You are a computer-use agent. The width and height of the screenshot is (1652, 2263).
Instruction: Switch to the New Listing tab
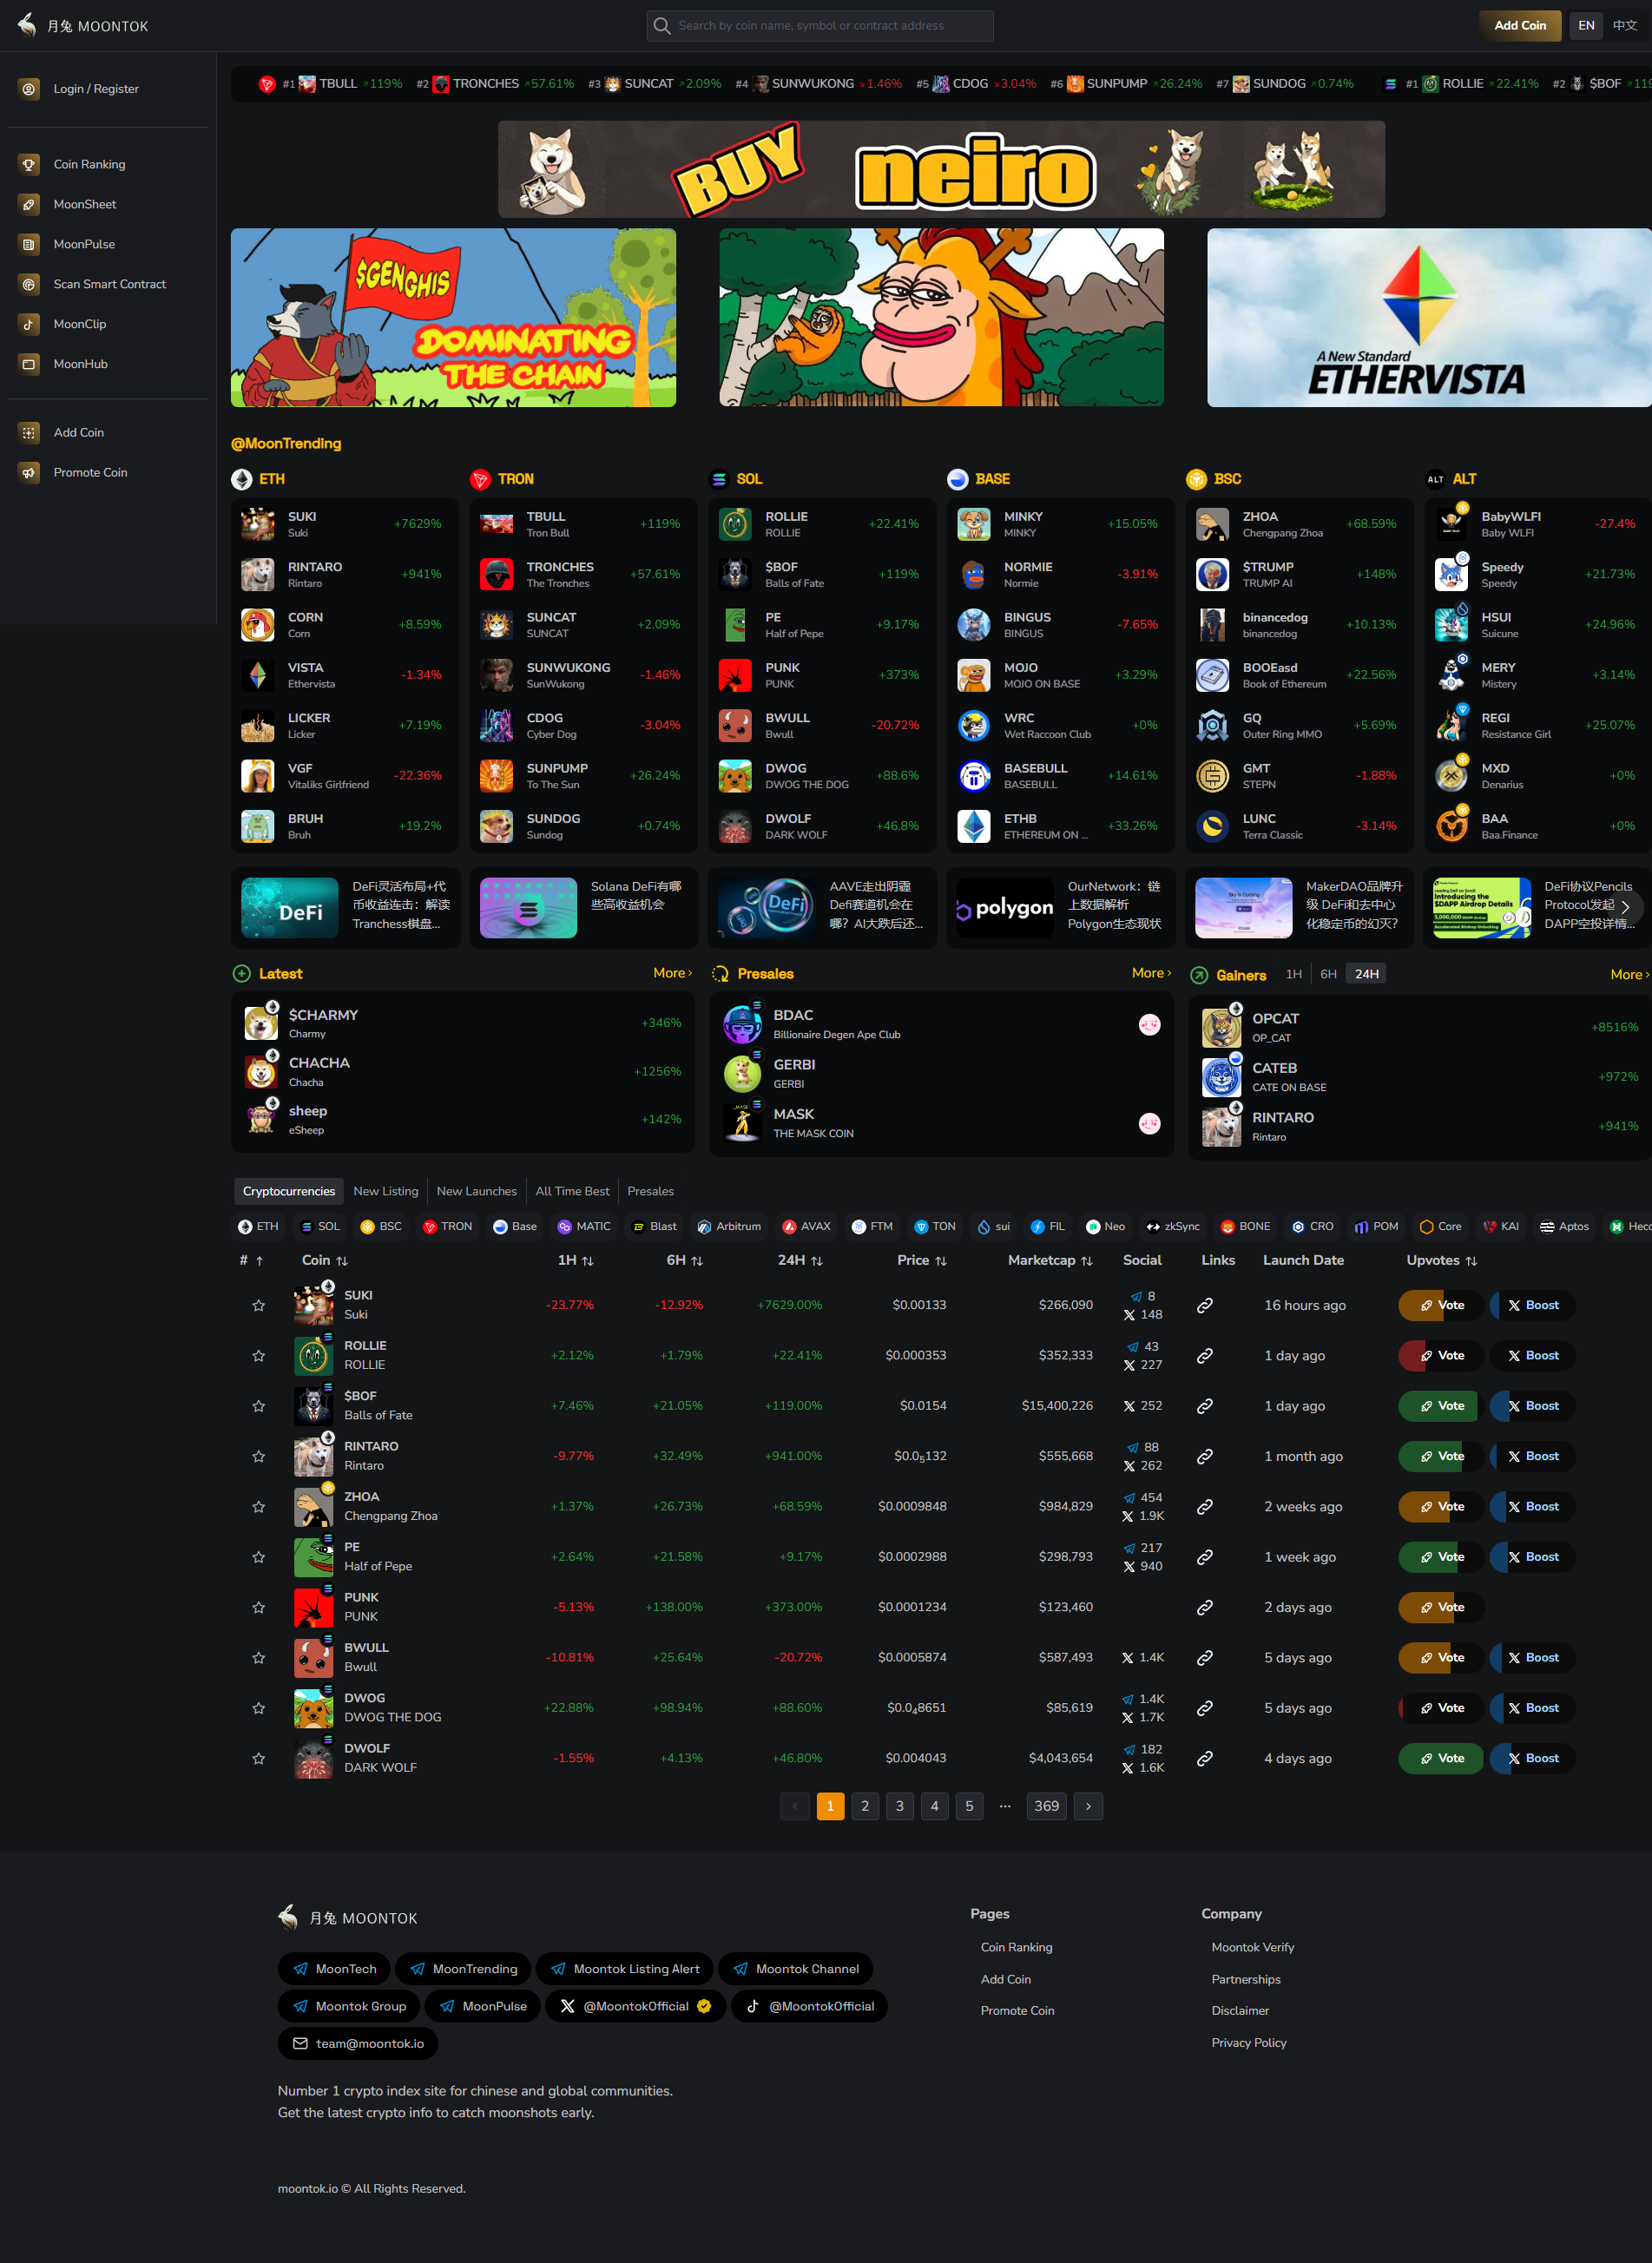tap(385, 1191)
